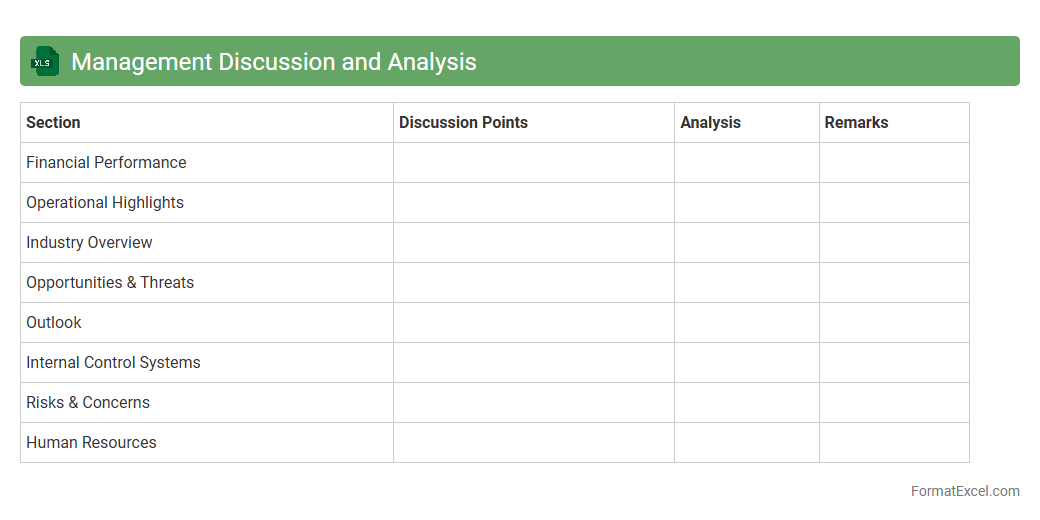Click Discussion Points cell for Financial Performance

tap(533, 162)
